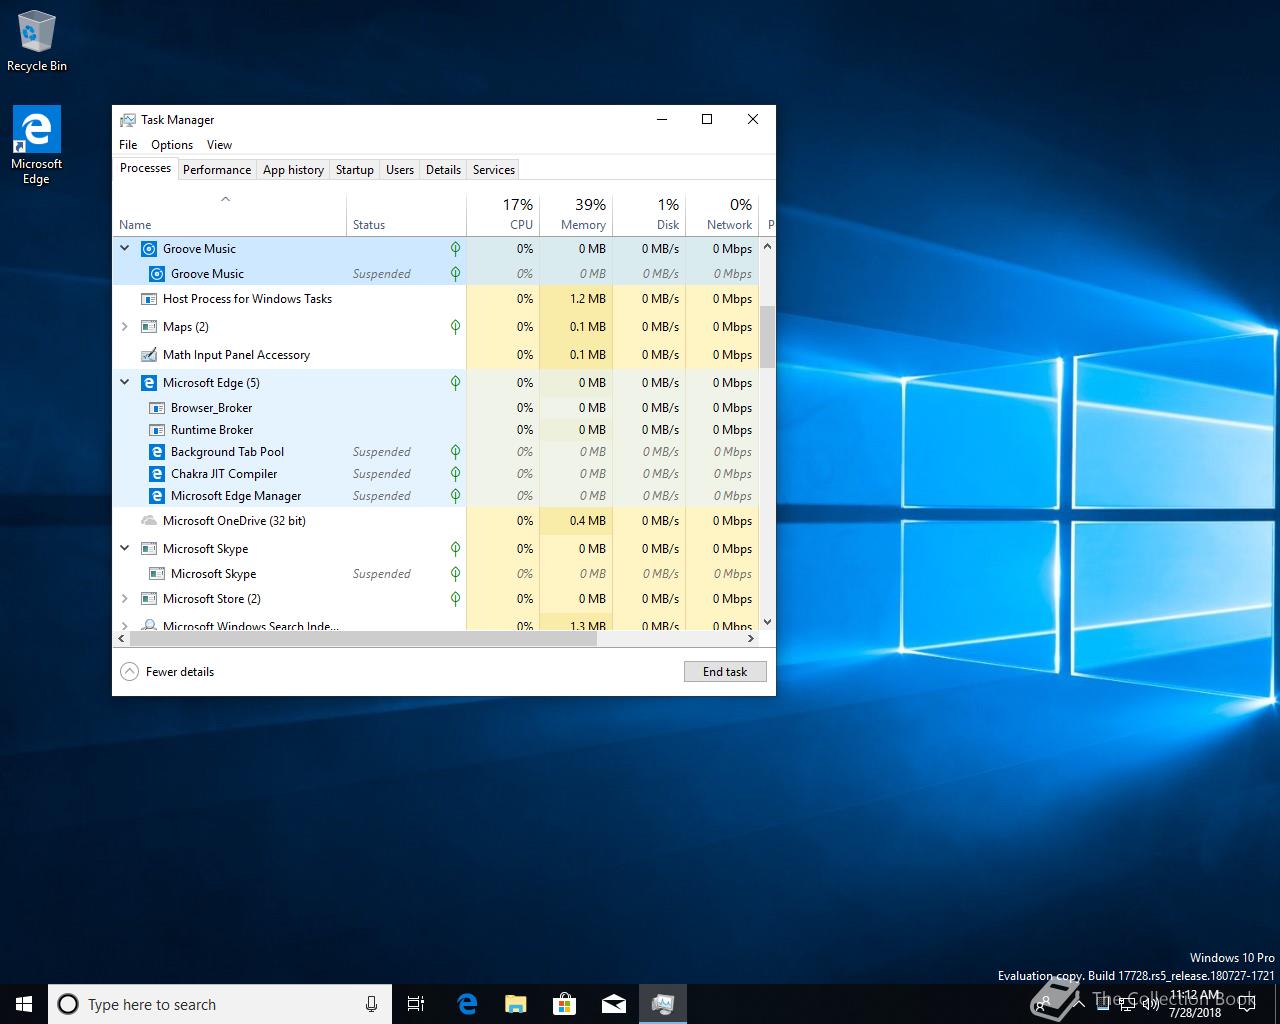Click the vertical scrollbar thumb
Screen dimensions: 1280x1024
coord(768,337)
